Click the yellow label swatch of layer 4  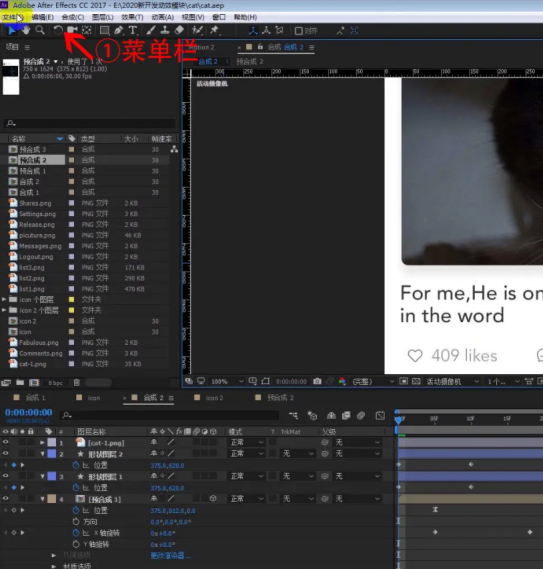coord(52,499)
